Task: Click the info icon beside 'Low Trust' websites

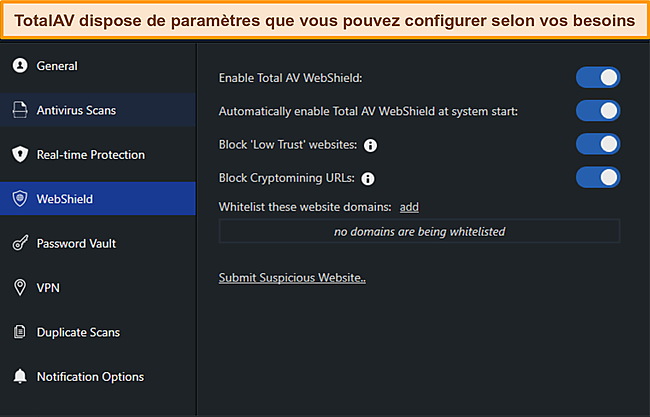Action: coord(370,146)
